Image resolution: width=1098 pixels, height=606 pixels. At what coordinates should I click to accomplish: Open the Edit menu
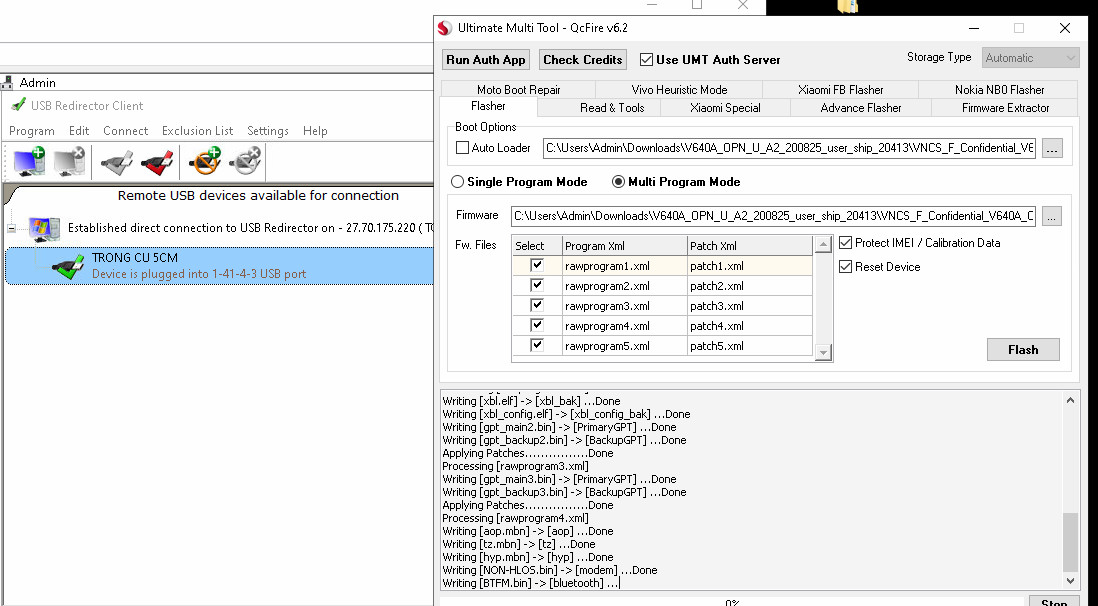(x=79, y=131)
